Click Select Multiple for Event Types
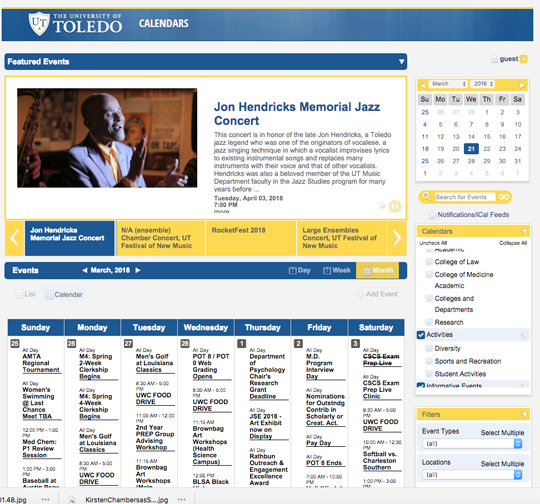540x504 pixels. 502,433
